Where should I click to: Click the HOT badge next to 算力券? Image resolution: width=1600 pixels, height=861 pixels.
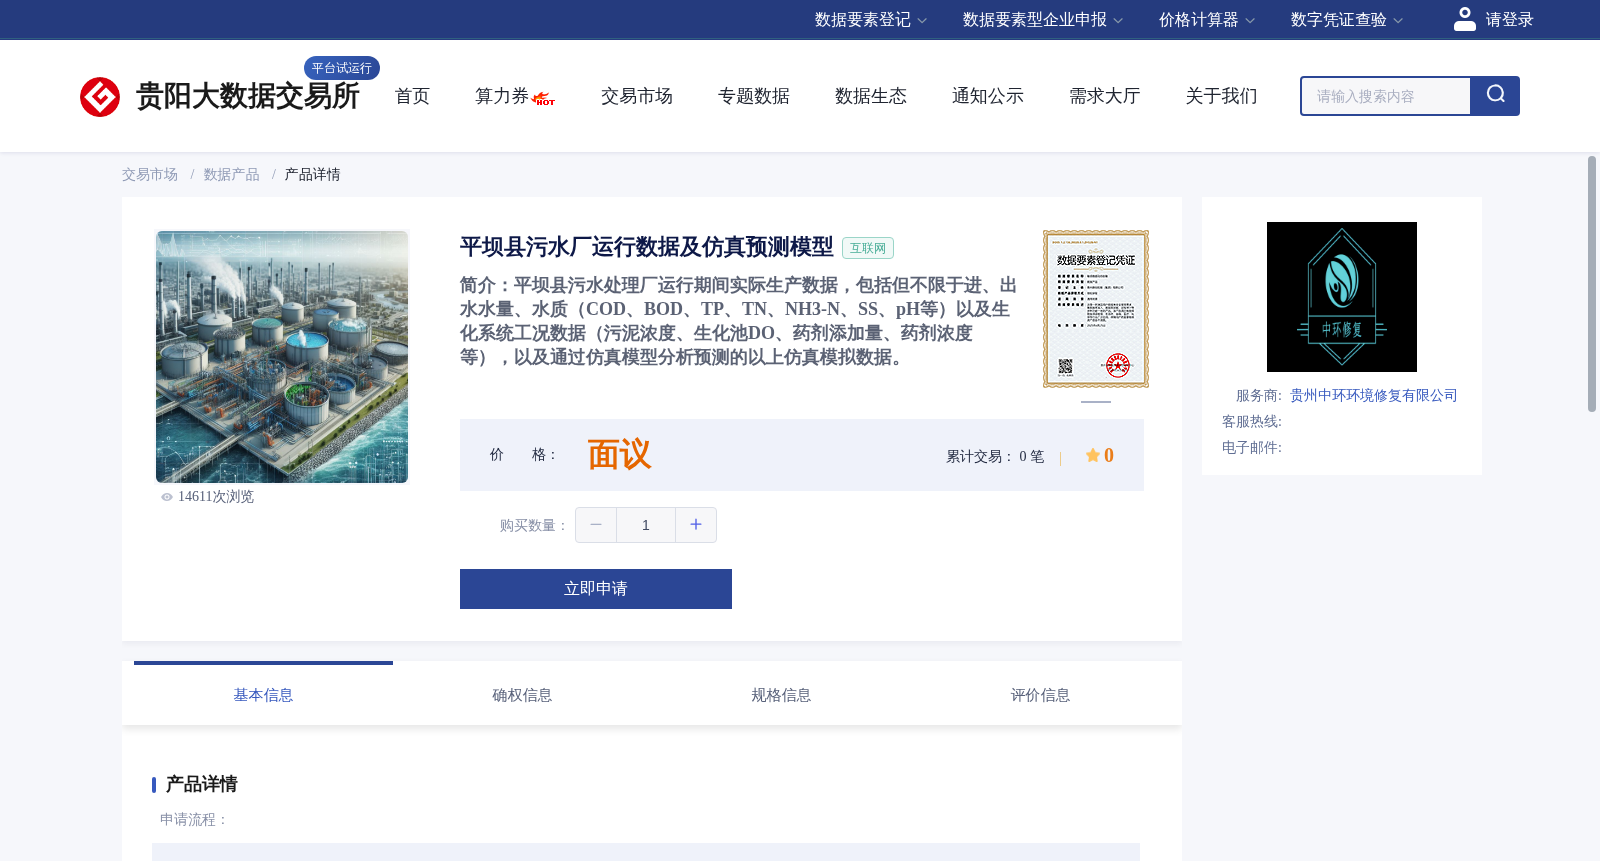click(x=544, y=99)
